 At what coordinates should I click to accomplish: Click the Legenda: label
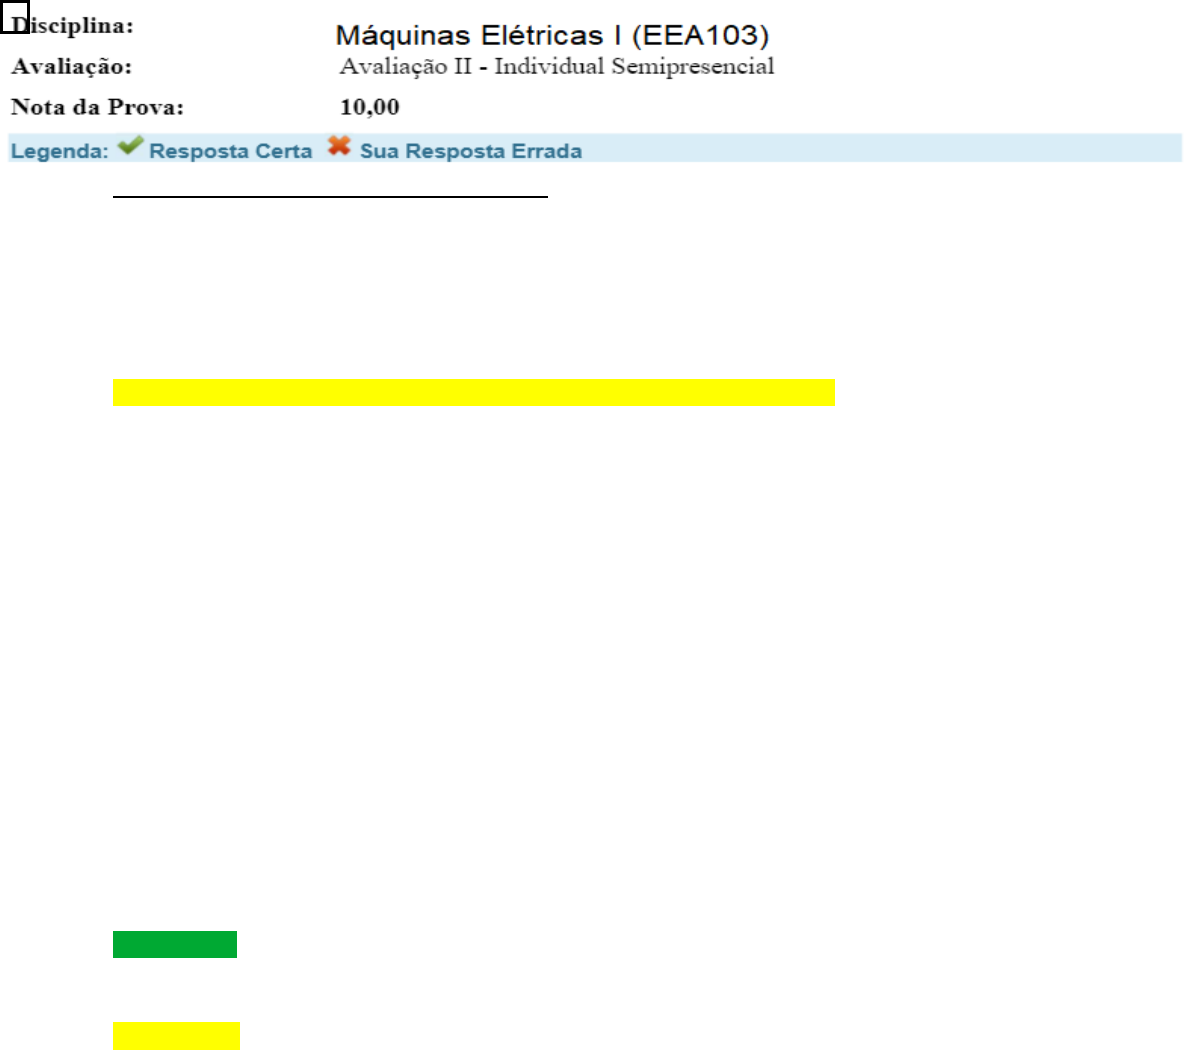[59, 151]
